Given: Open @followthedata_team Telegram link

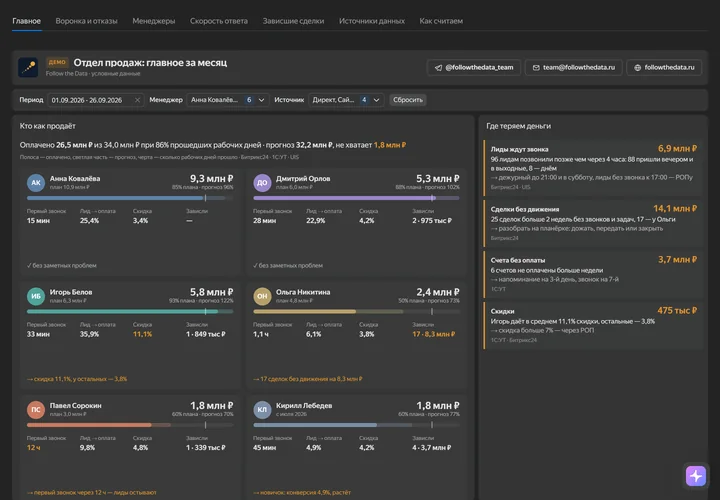Looking at the screenshot, I should point(474,67).
